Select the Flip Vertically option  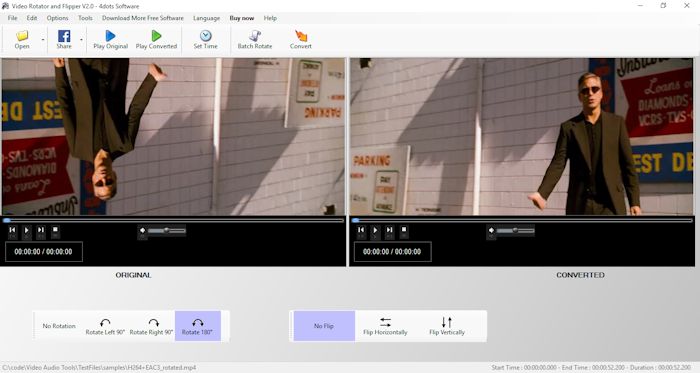tap(447, 326)
